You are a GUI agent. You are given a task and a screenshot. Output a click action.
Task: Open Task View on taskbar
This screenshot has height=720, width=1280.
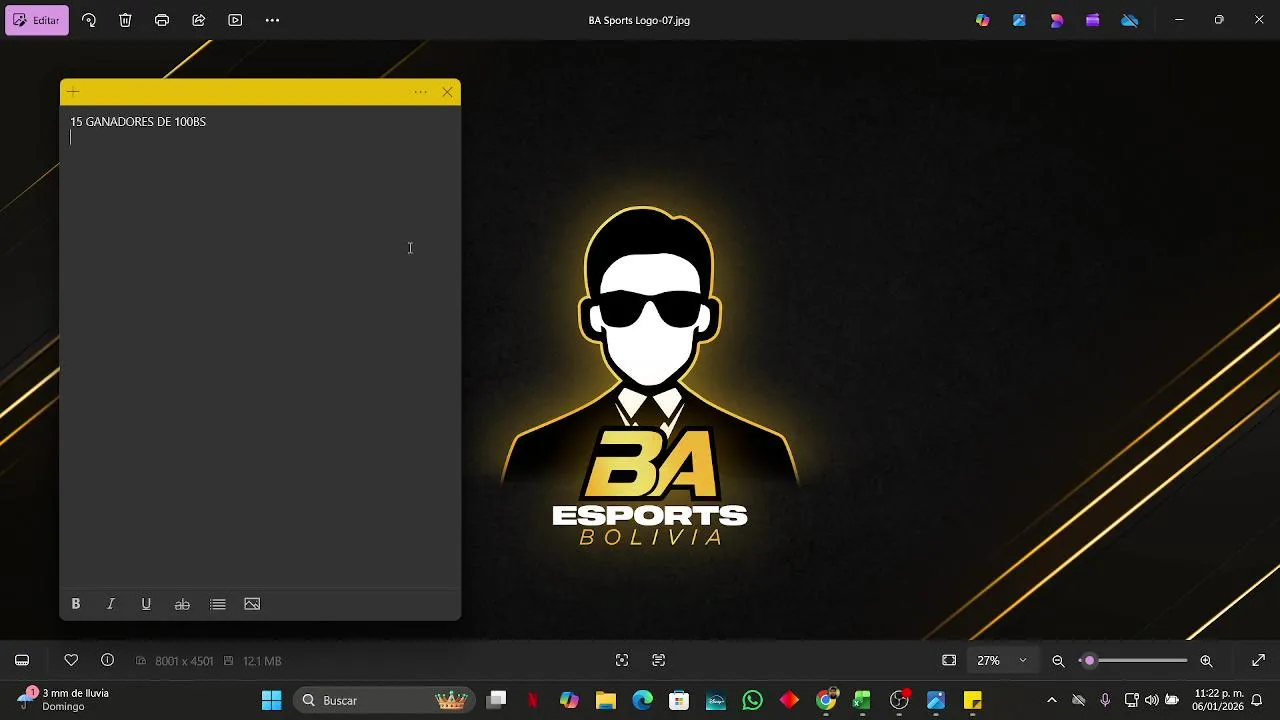tap(496, 700)
